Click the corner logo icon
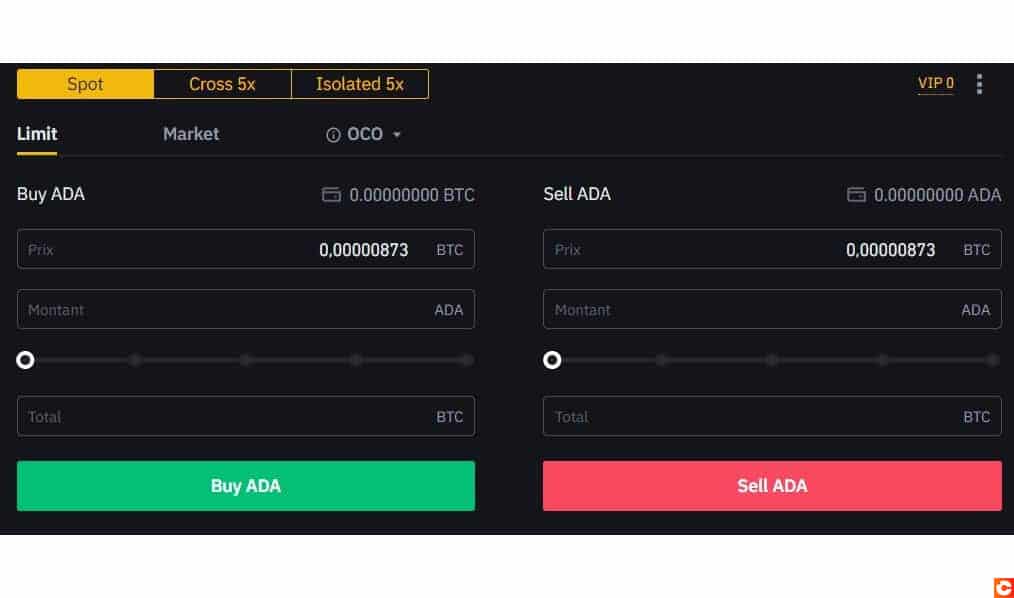The image size is (1014, 598). [1003, 587]
